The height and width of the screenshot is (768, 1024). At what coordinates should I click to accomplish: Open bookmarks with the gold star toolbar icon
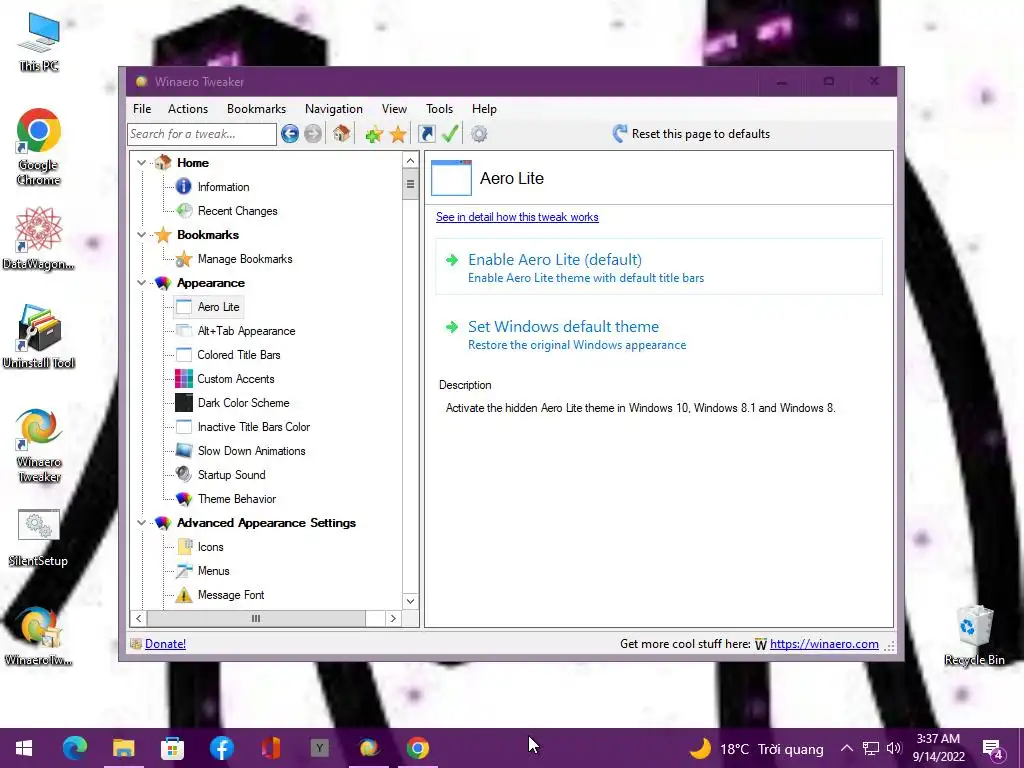[x=398, y=135]
